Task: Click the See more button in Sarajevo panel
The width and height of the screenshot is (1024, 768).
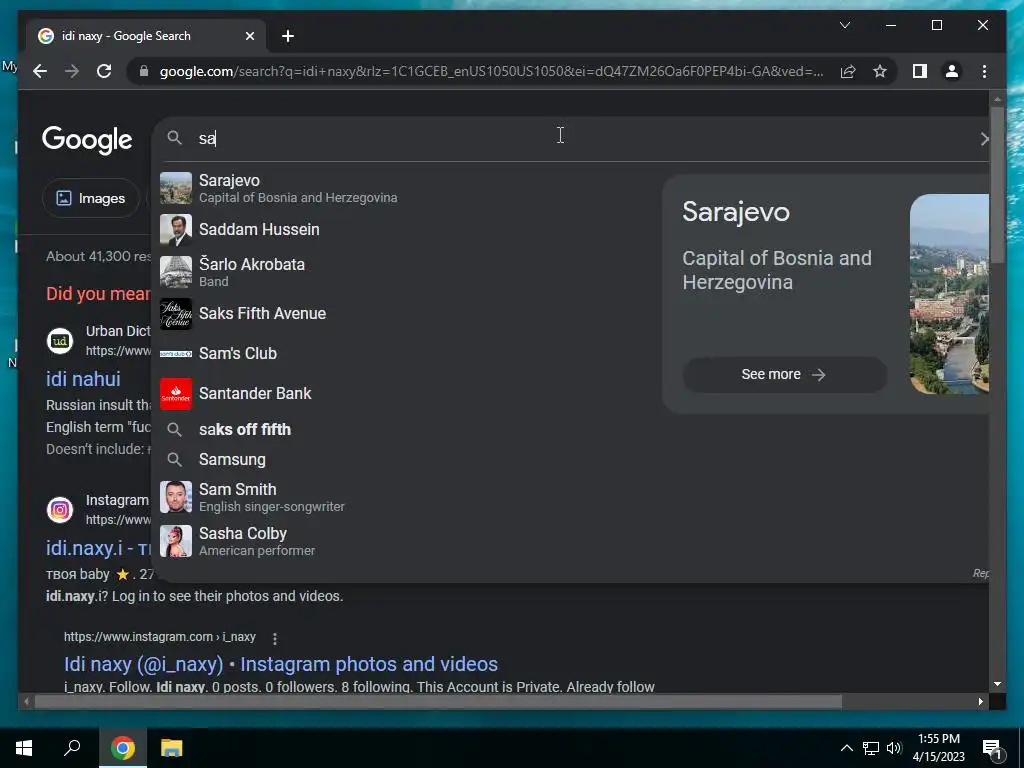Action: (784, 375)
